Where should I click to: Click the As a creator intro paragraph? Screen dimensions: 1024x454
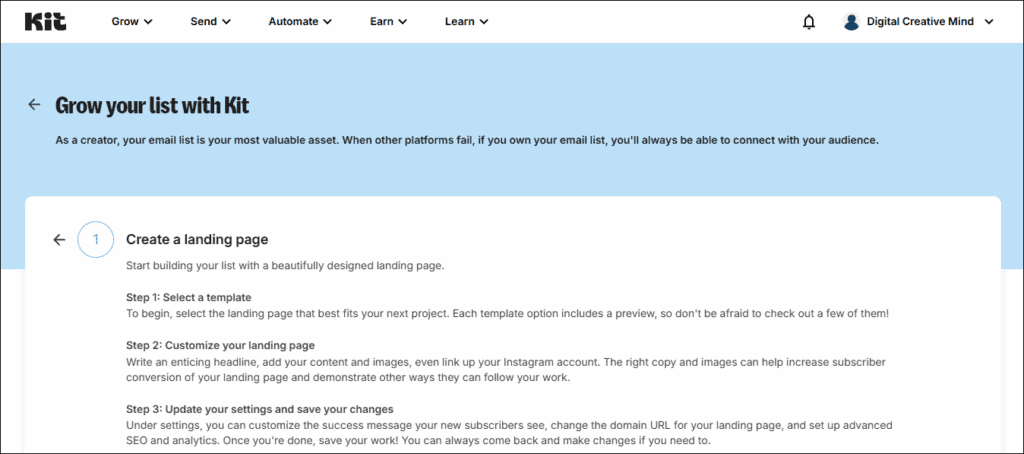point(467,141)
